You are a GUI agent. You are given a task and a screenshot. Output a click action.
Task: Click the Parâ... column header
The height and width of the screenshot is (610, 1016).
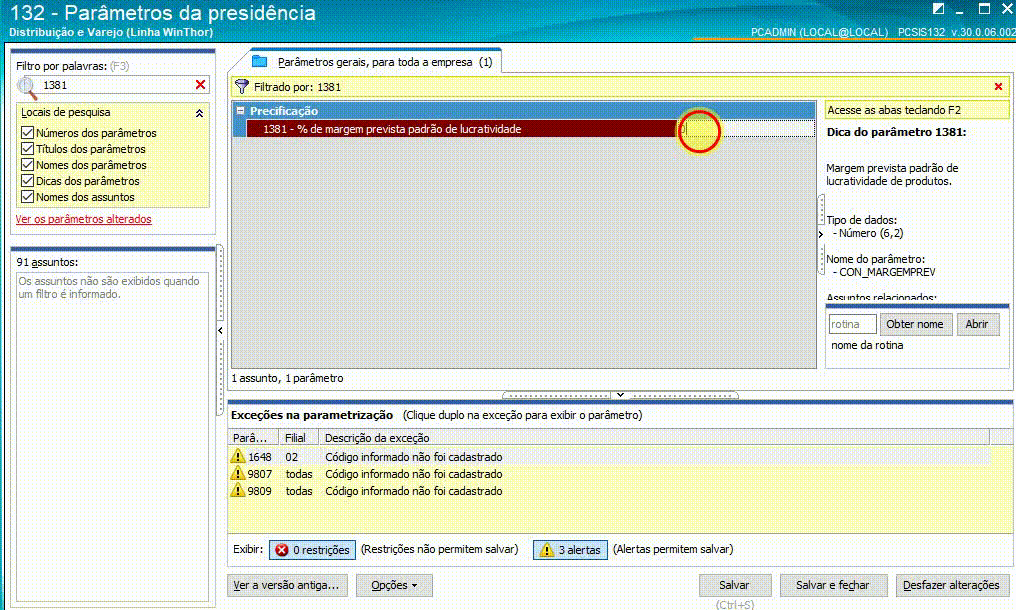(x=253, y=438)
